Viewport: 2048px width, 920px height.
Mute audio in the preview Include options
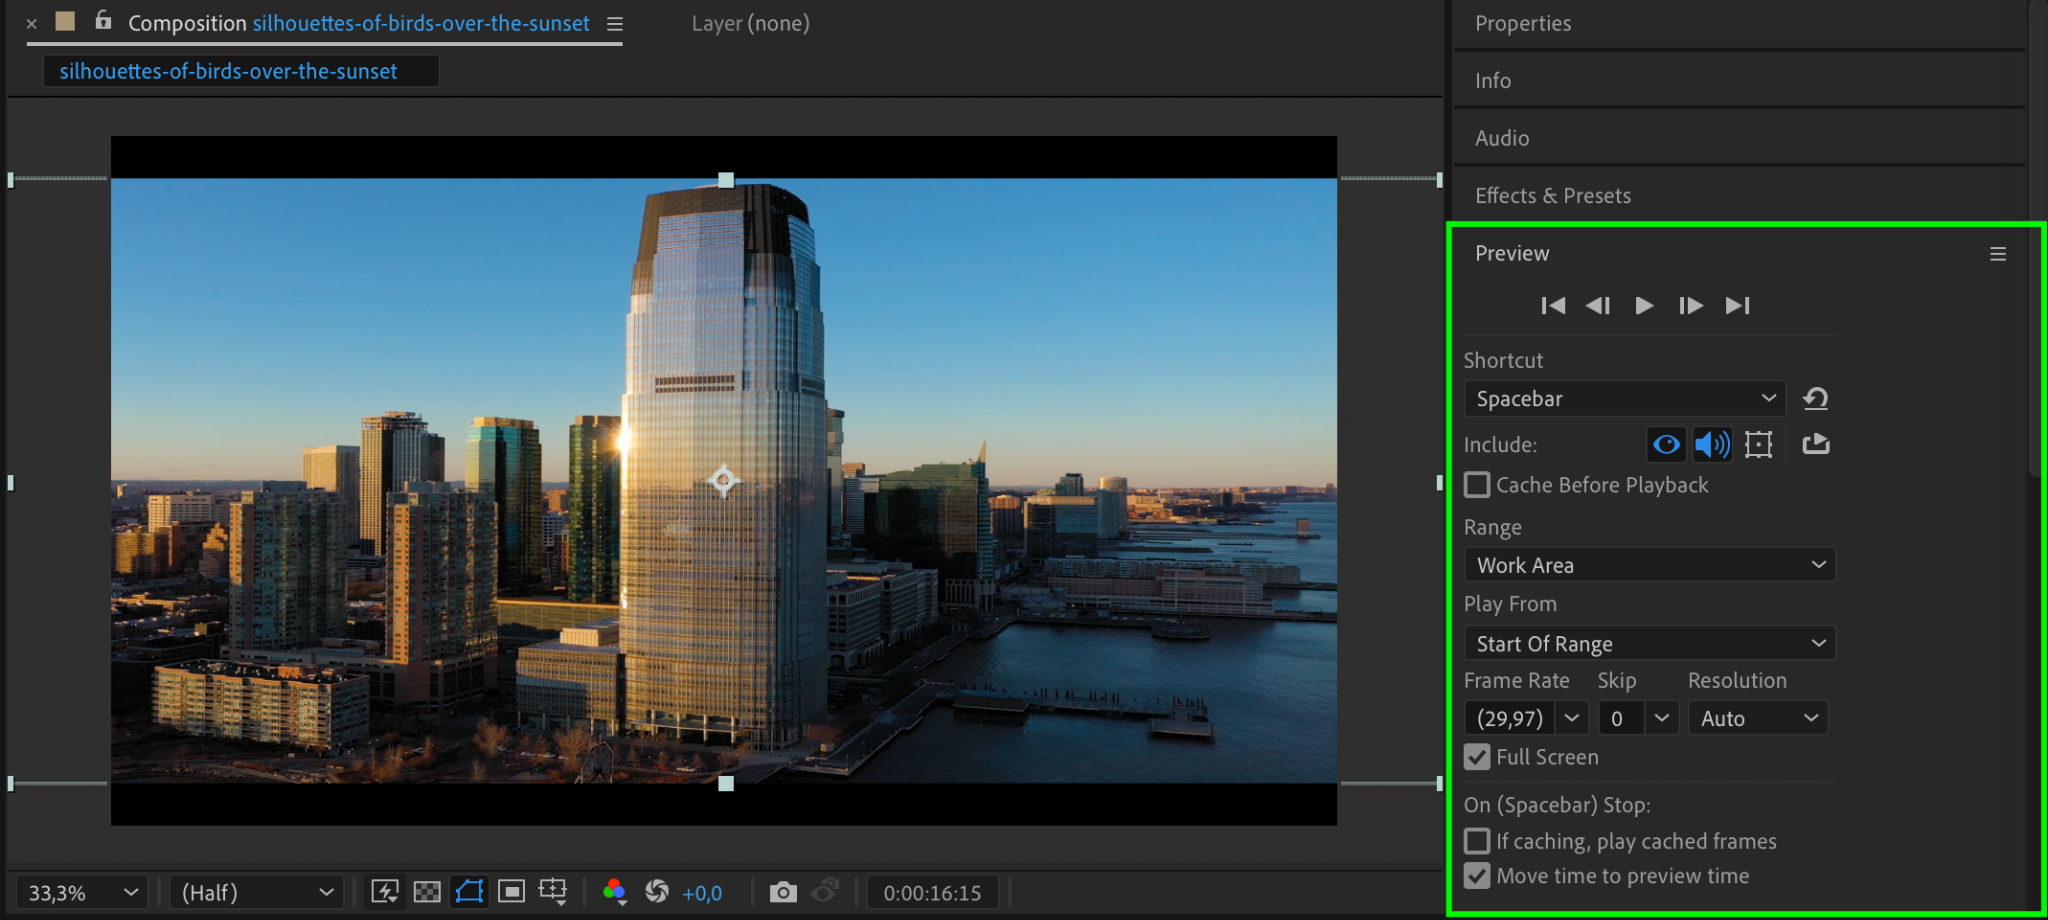[x=1712, y=444]
